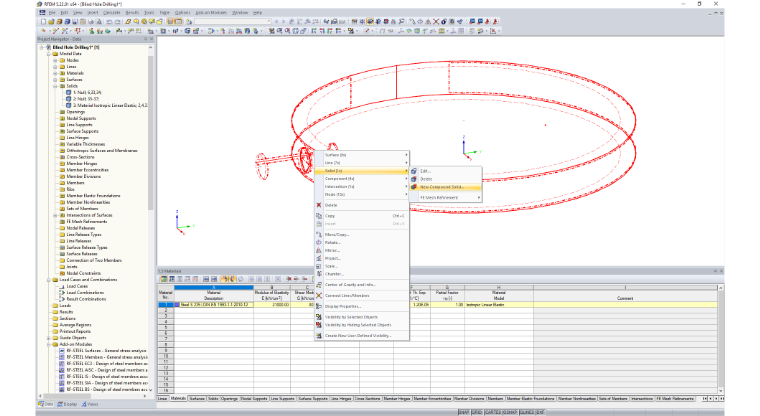
Task: Click the Delete solid icon in submenu
Action: tap(414, 179)
